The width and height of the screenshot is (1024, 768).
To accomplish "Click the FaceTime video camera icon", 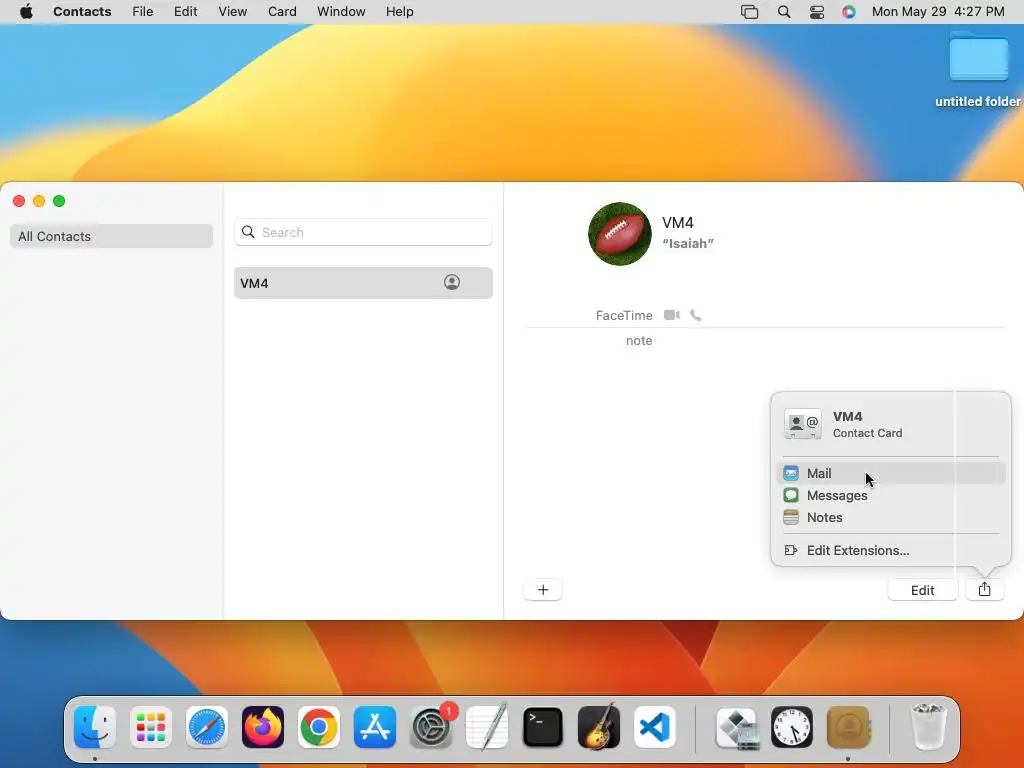I will click(x=671, y=315).
